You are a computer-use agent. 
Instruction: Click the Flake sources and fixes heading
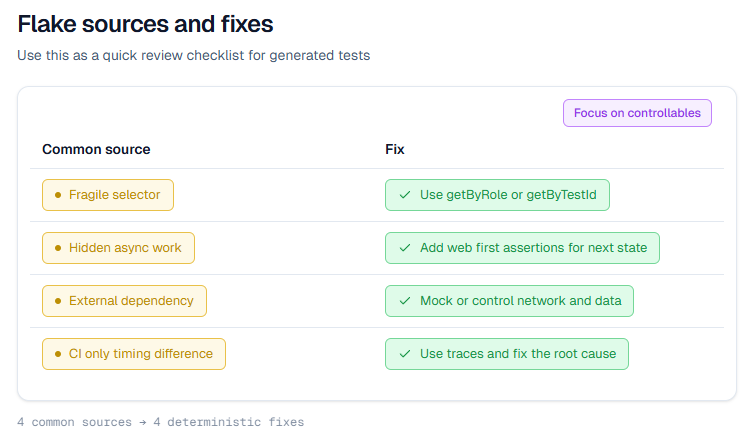tap(145, 23)
